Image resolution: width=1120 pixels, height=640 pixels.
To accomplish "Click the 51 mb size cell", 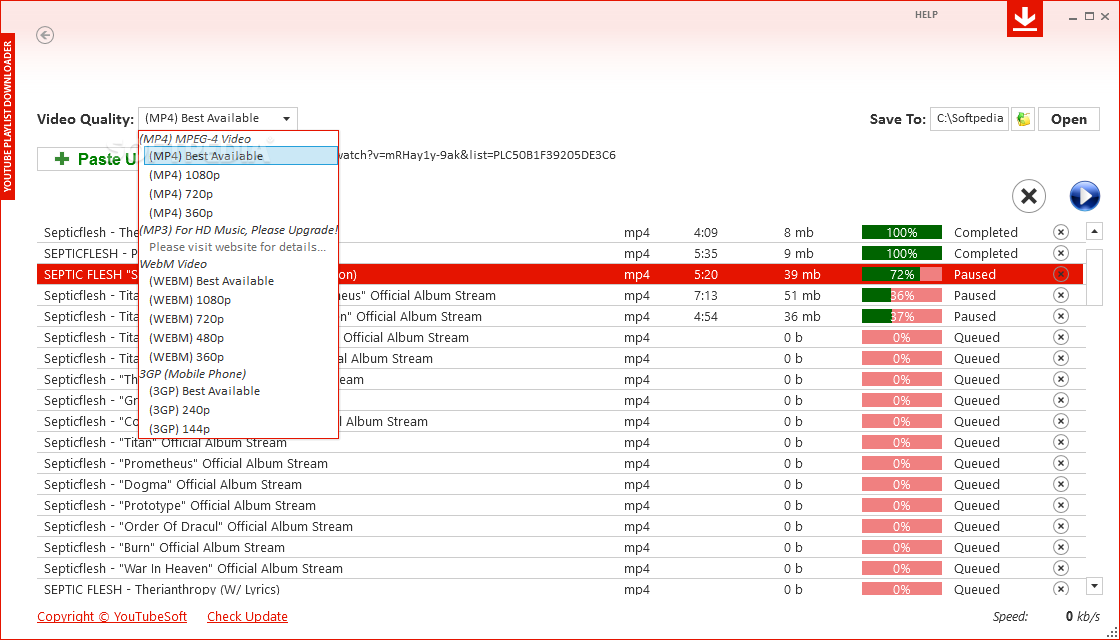I will [x=803, y=295].
